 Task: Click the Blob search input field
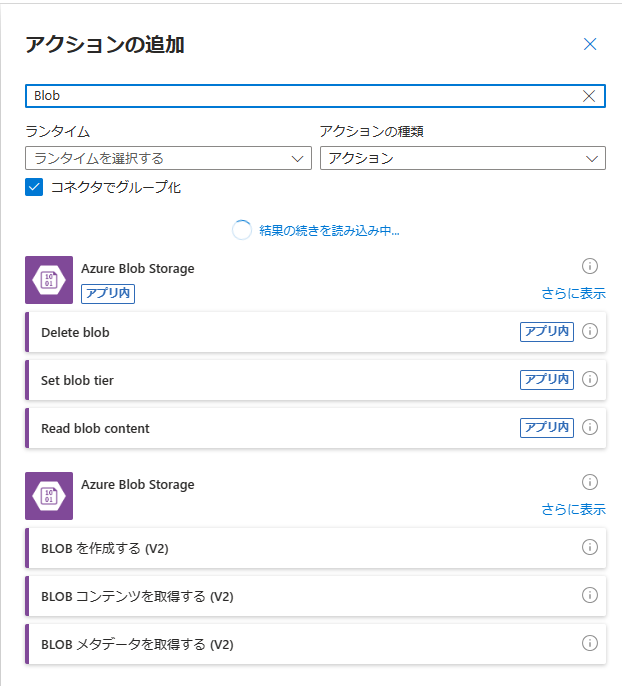coord(315,96)
